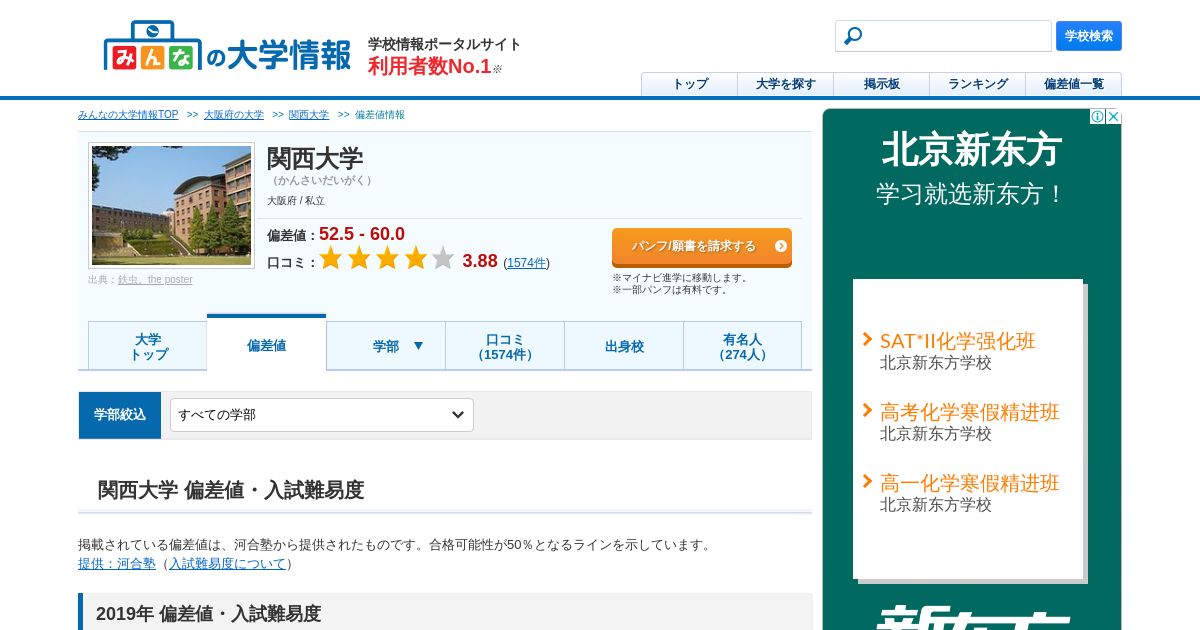Switch to 出身校 tab

624,346
